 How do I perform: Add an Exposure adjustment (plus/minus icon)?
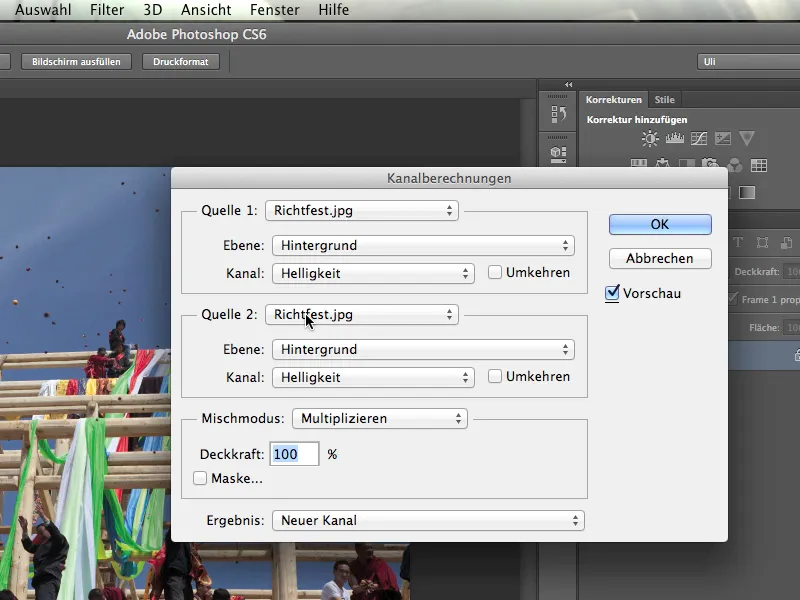[x=722, y=138]
